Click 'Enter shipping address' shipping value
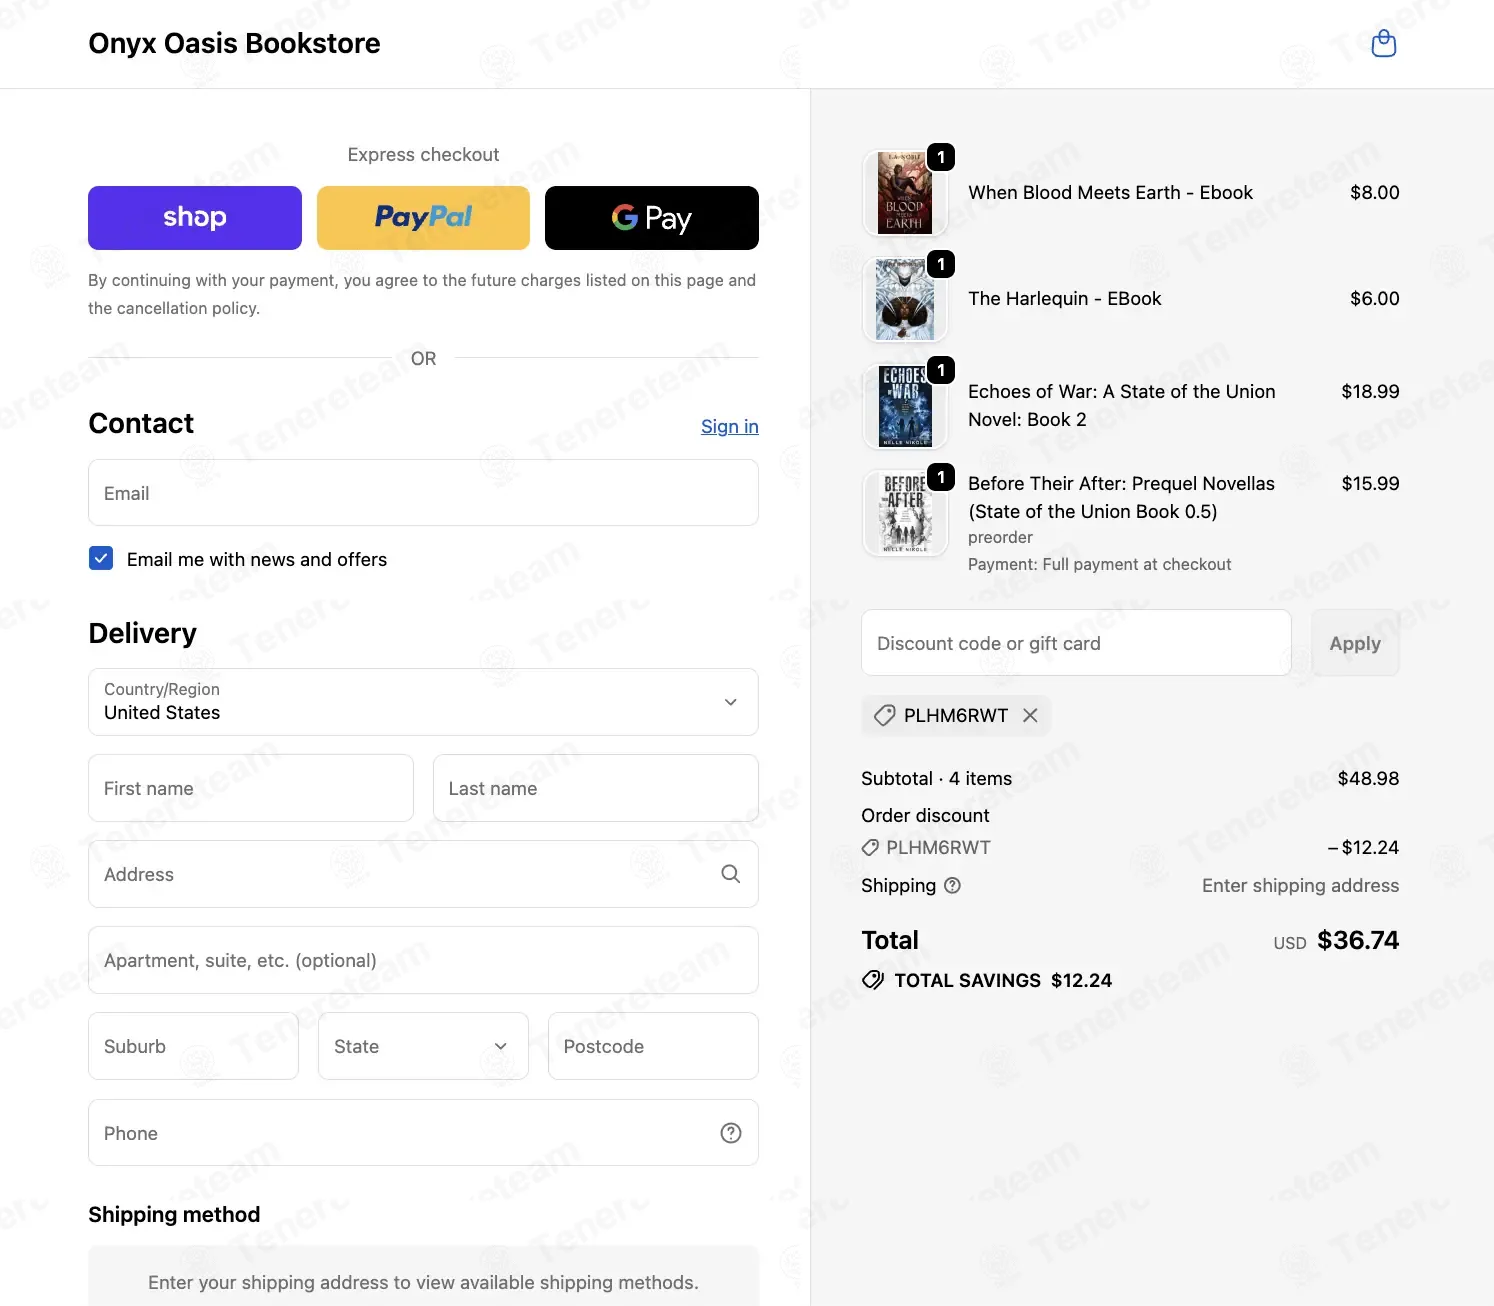This screenshot has width=1494, height=1306. [1300, 886]
